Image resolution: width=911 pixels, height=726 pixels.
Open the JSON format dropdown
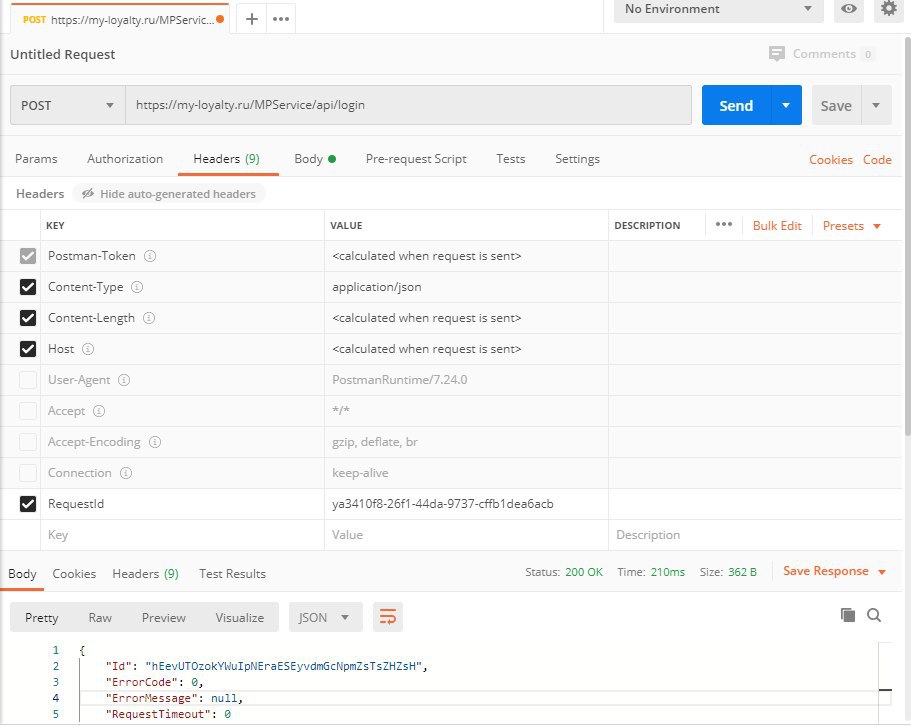click(325, 617)
